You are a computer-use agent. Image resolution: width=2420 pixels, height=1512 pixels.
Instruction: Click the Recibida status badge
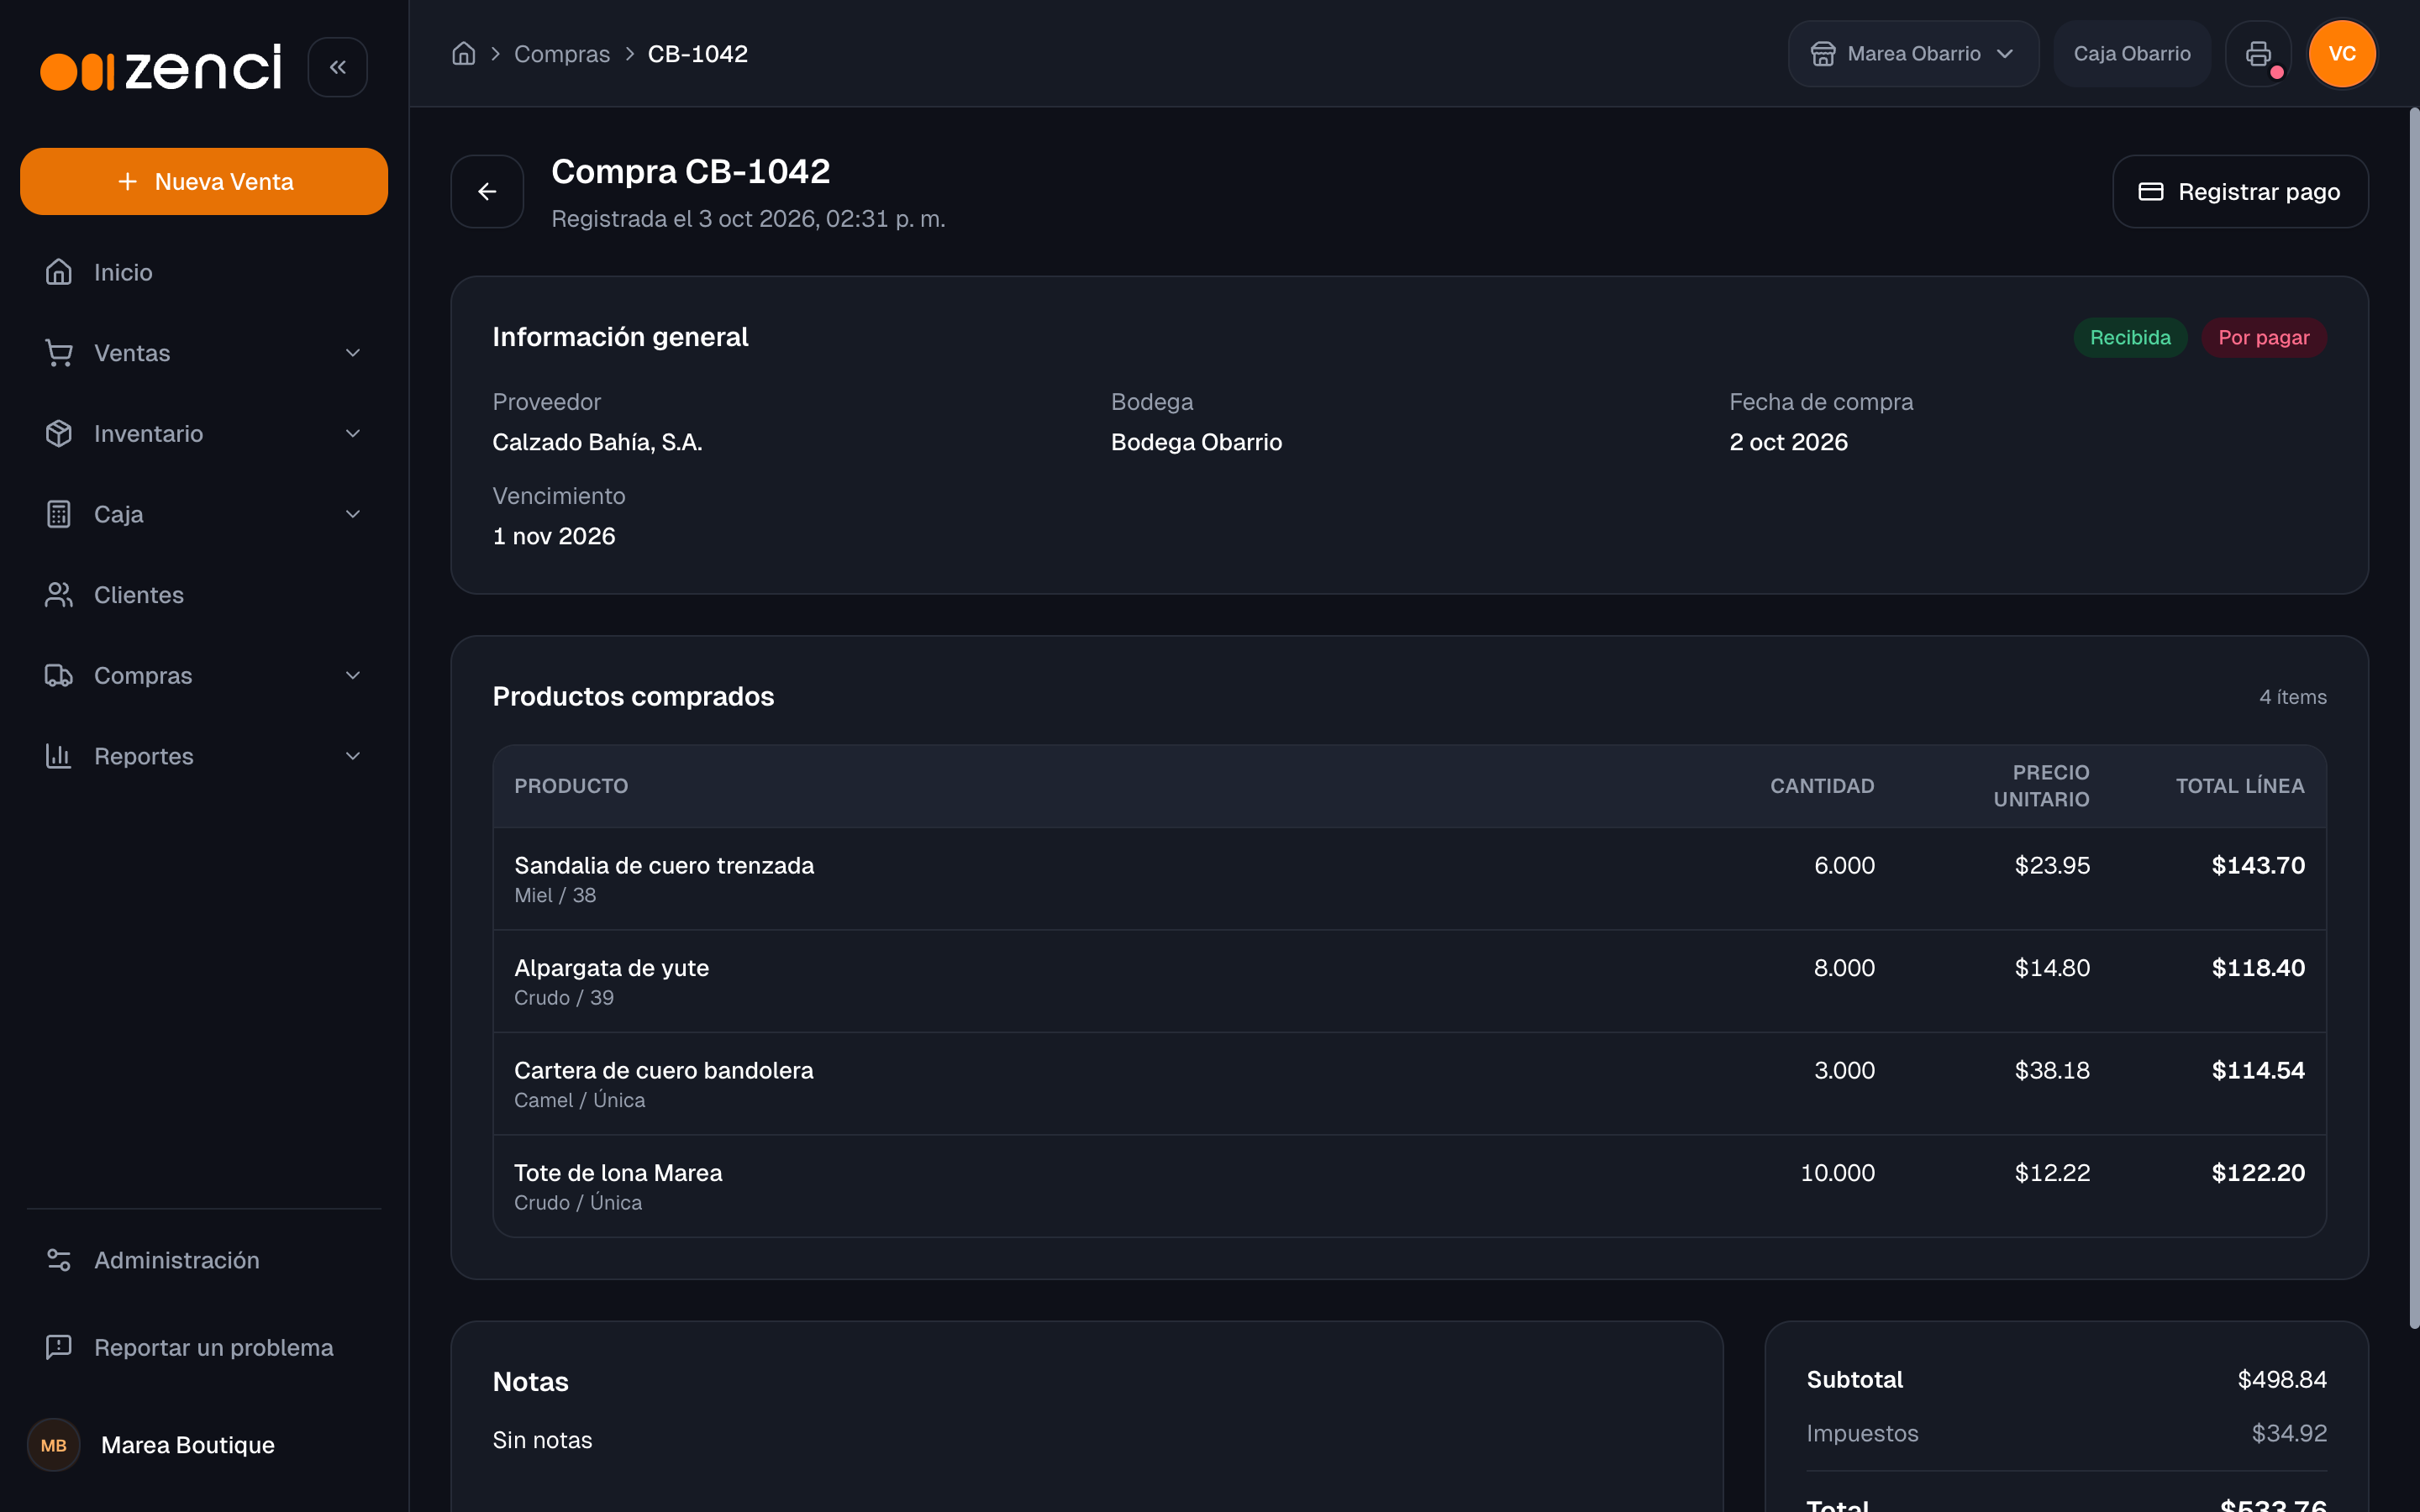point(2130,338)
